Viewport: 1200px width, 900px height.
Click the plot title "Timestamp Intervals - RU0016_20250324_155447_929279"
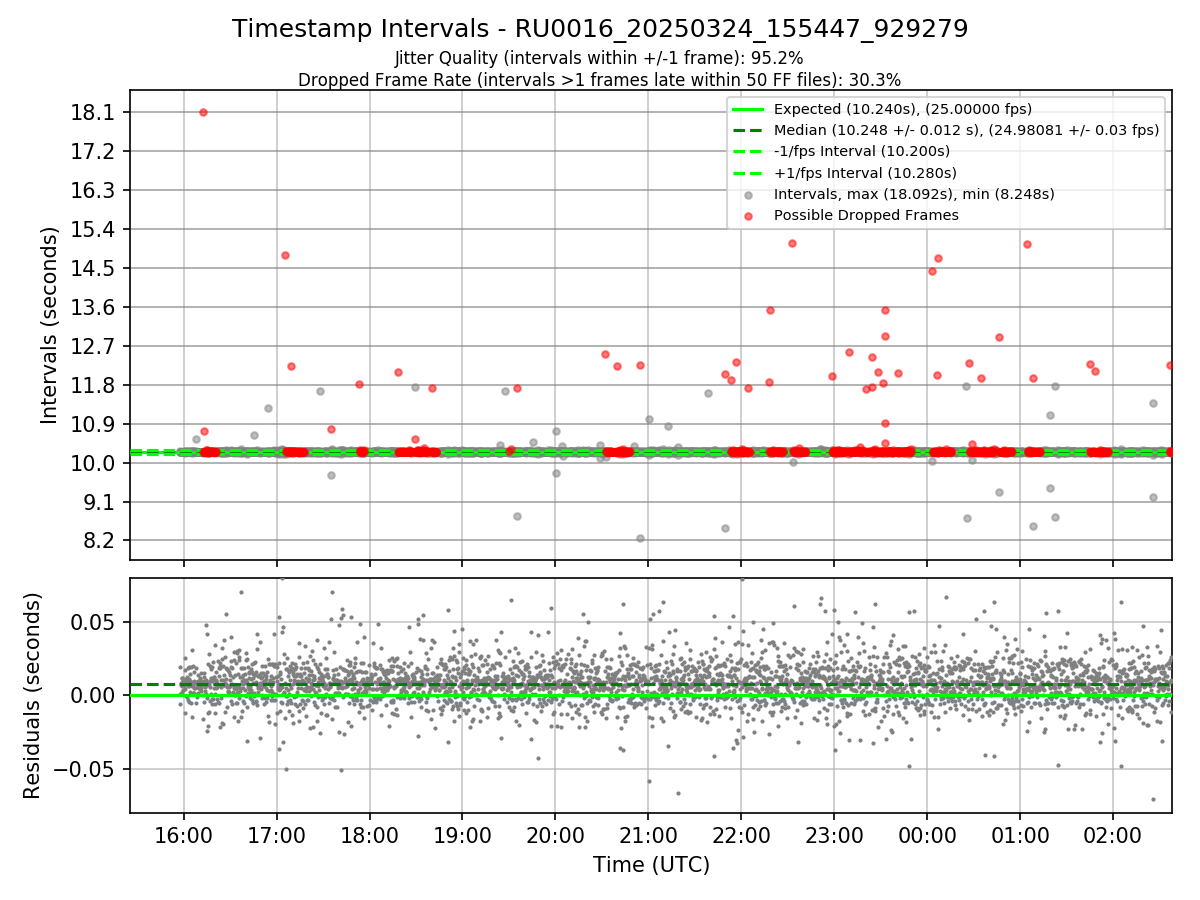(x=600, y=28)
